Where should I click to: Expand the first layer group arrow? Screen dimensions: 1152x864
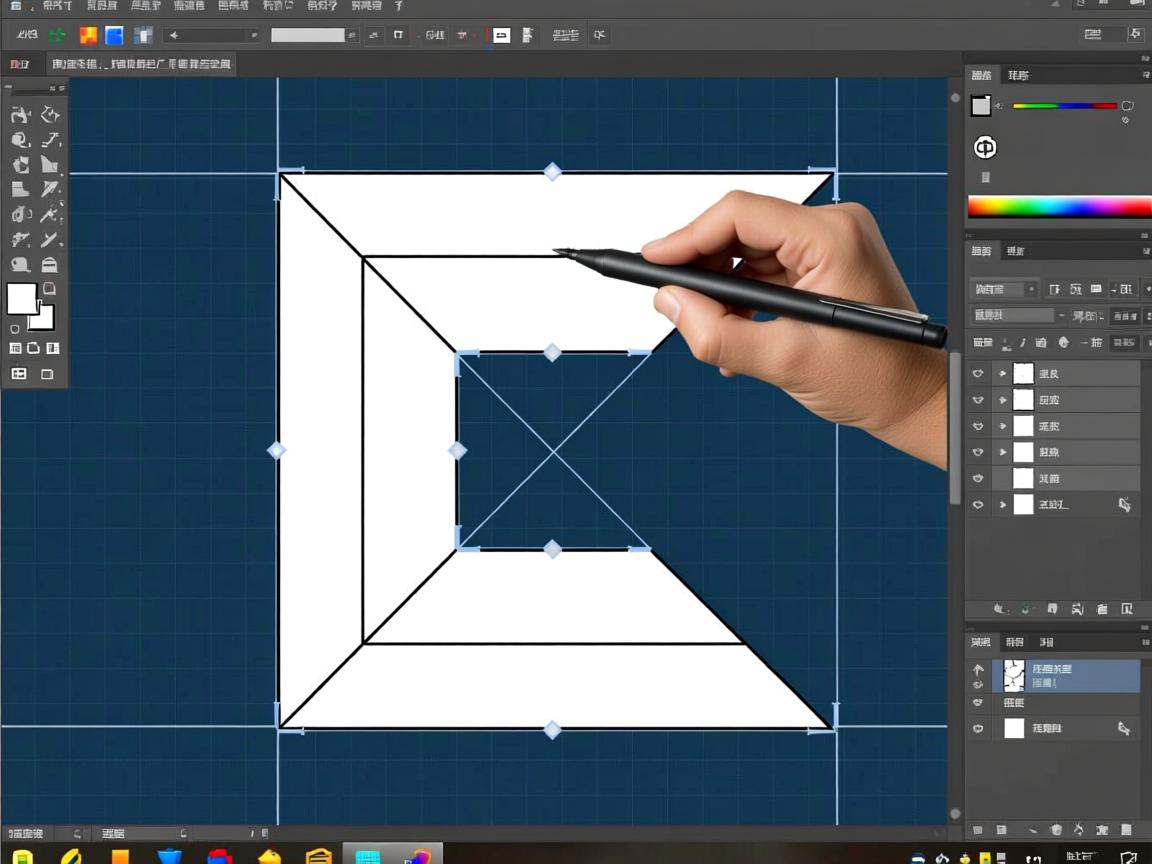tap(1003, 374)
